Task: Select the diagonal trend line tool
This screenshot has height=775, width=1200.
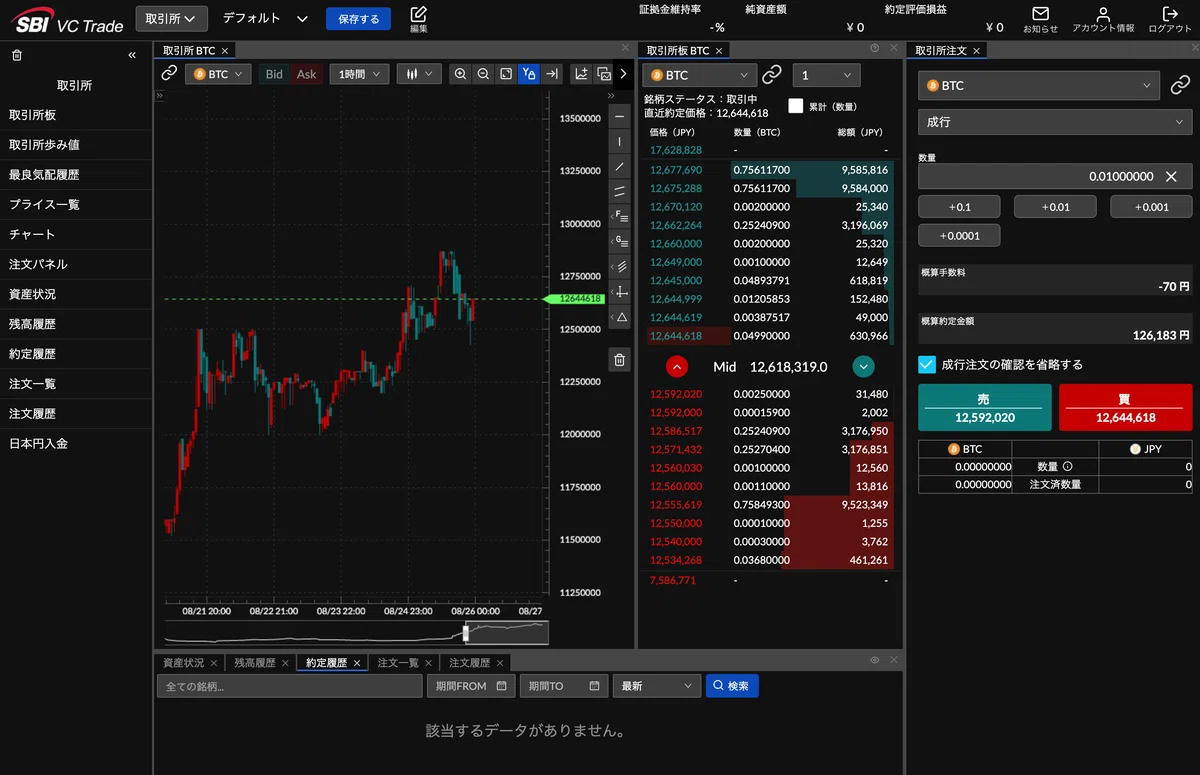Action: 619,167
